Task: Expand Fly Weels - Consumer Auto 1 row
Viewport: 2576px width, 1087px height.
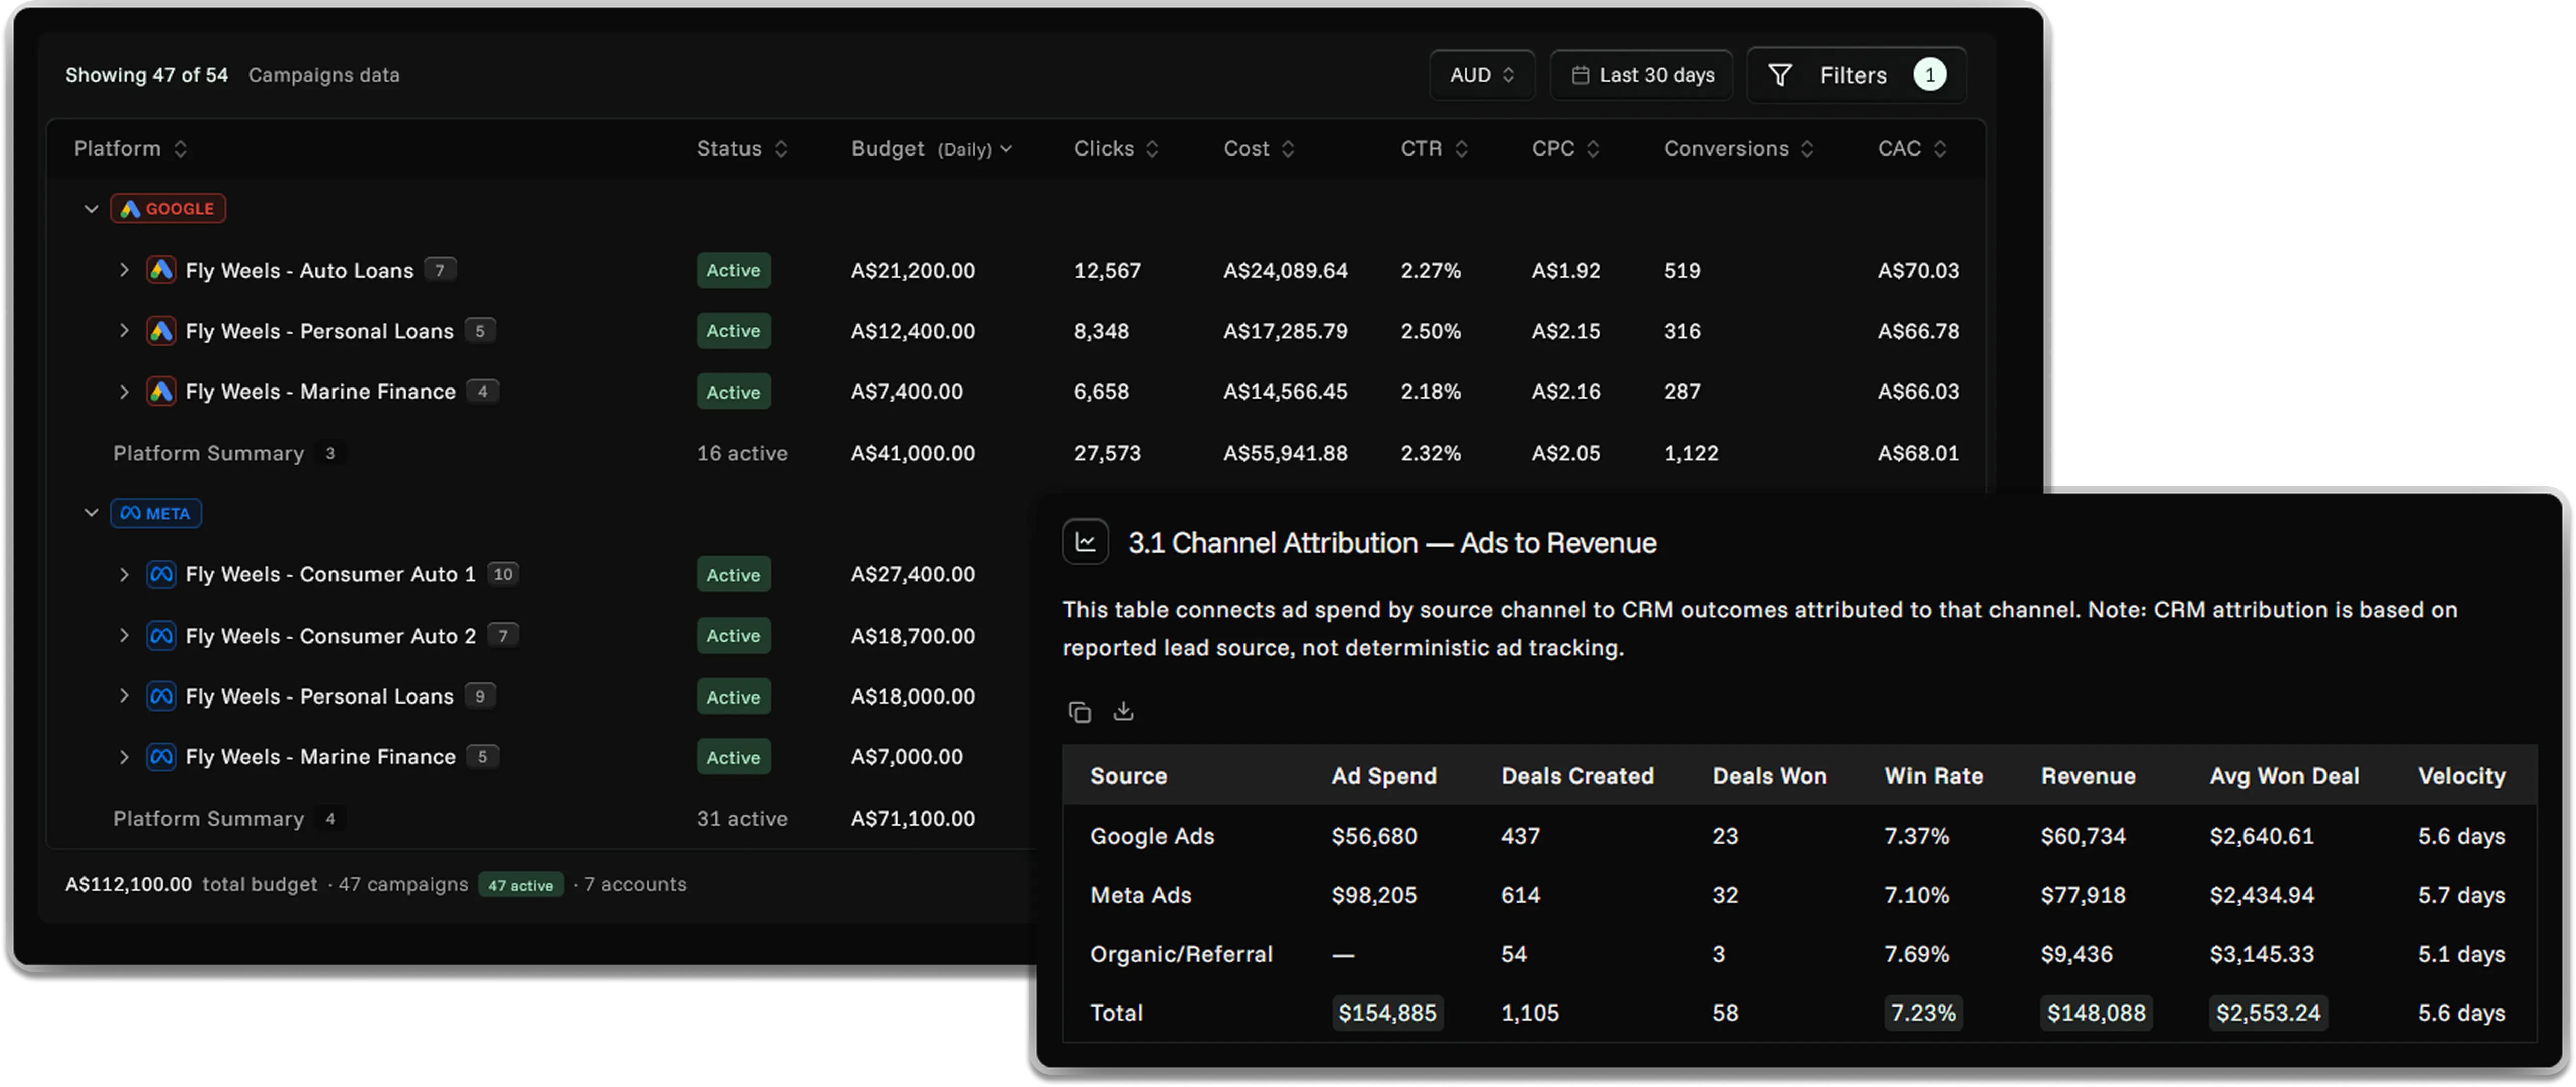Action: point(124,574)
